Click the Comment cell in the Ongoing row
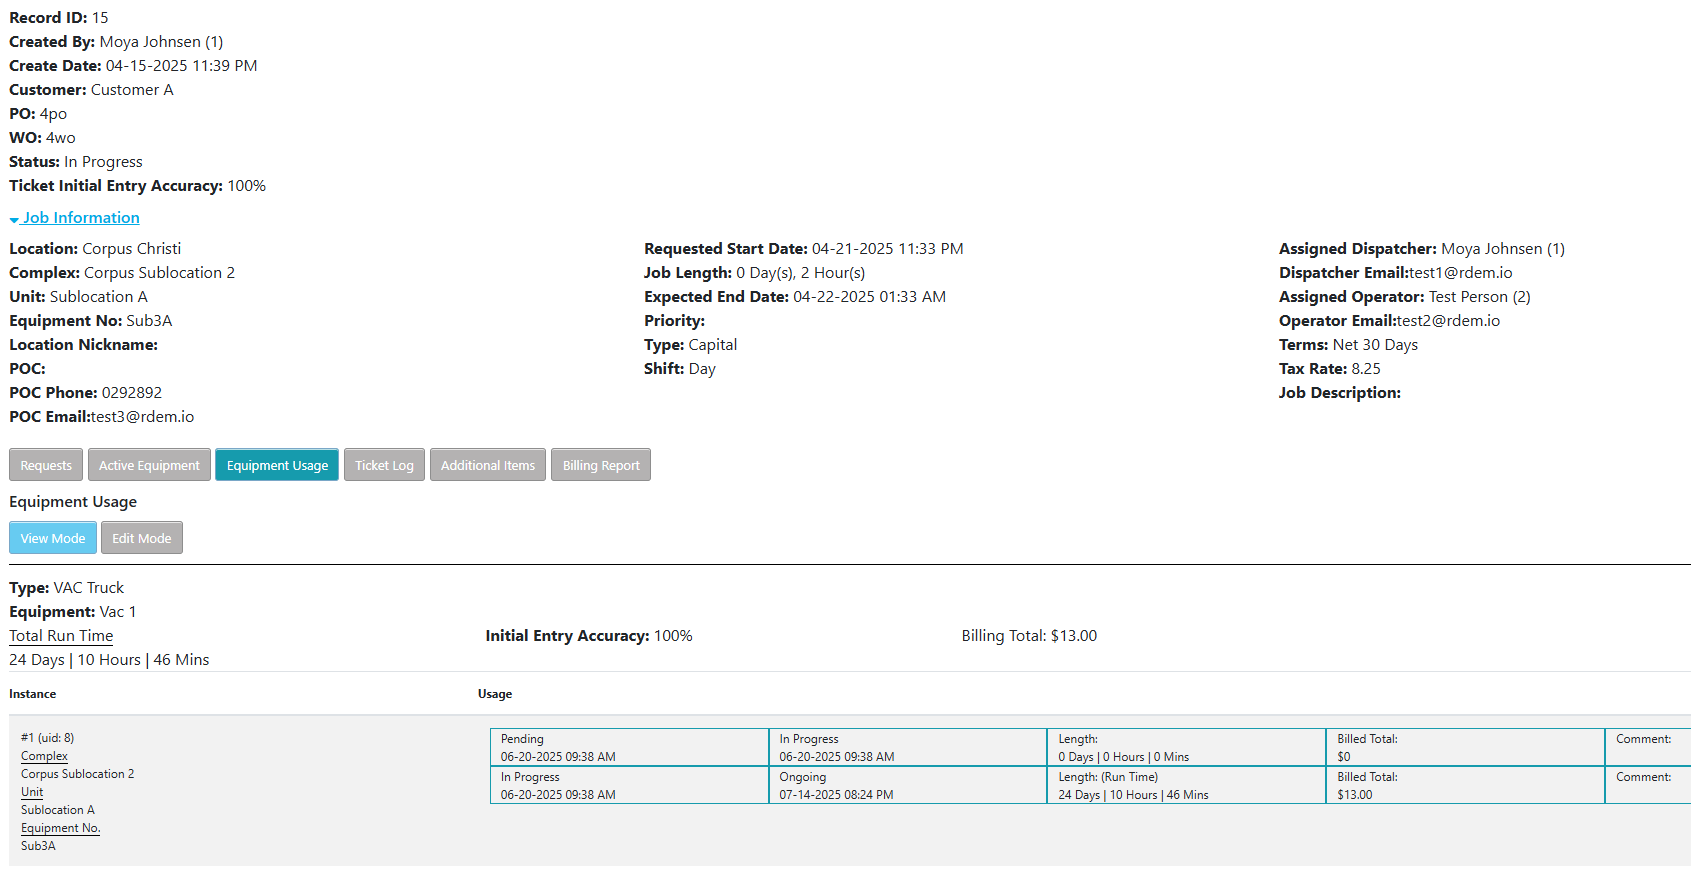 click(x=1646, y=785)
